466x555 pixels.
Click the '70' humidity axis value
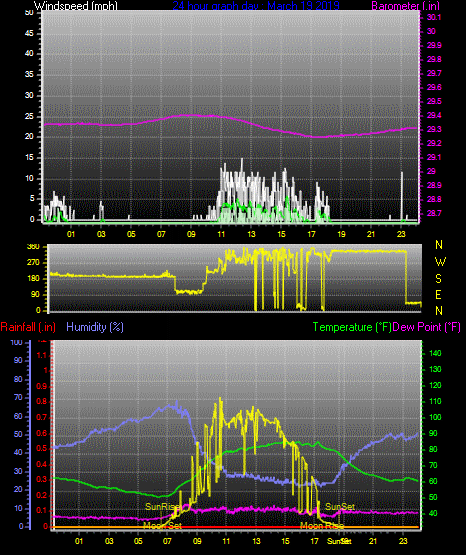coord(18,398)
